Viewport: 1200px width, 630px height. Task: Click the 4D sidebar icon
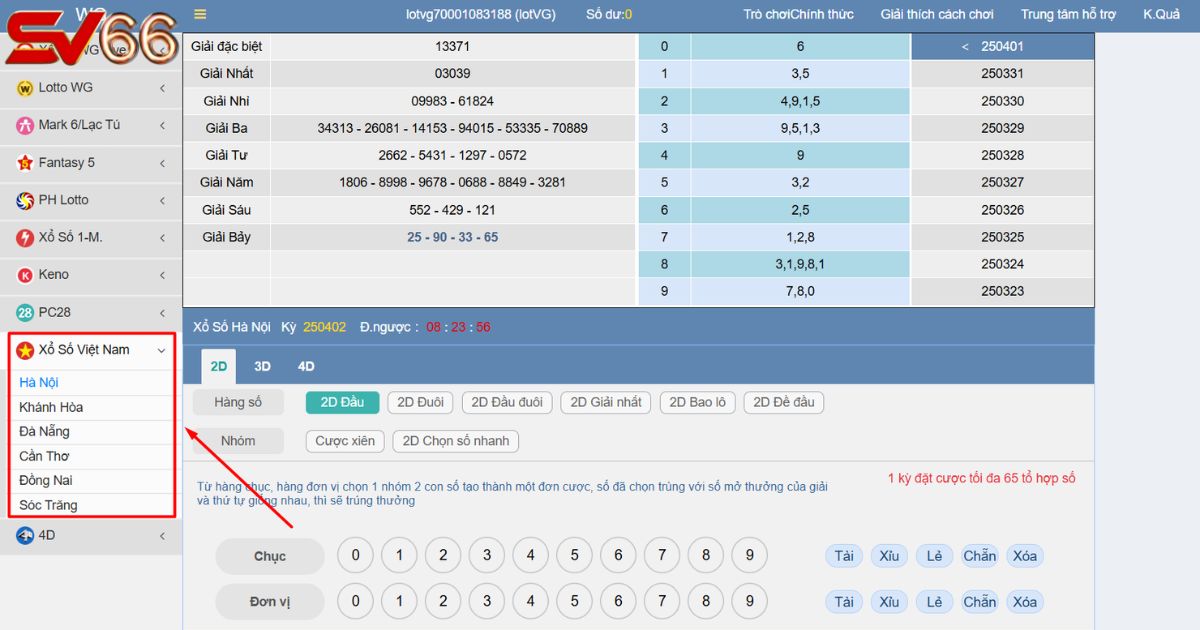tap(25, 536)
